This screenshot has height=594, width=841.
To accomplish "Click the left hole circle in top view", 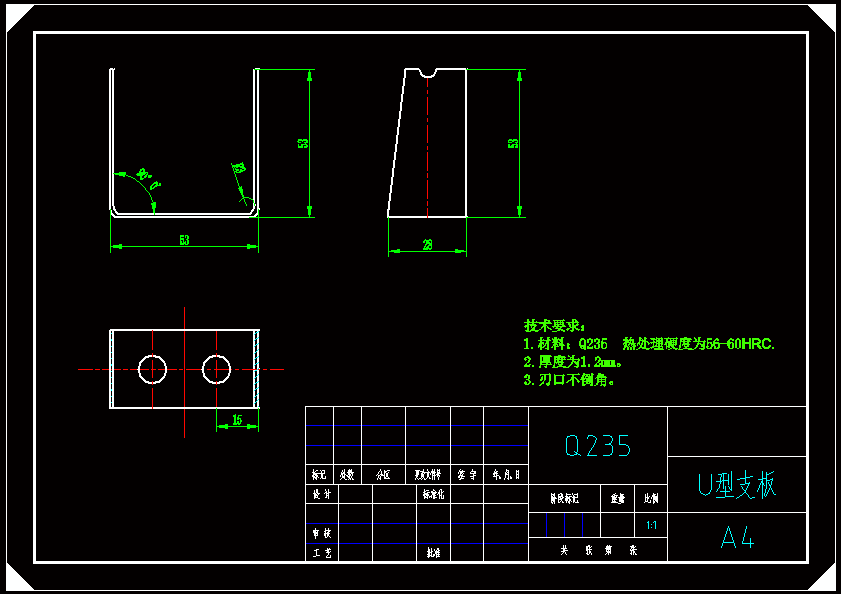I will point(153,368).
